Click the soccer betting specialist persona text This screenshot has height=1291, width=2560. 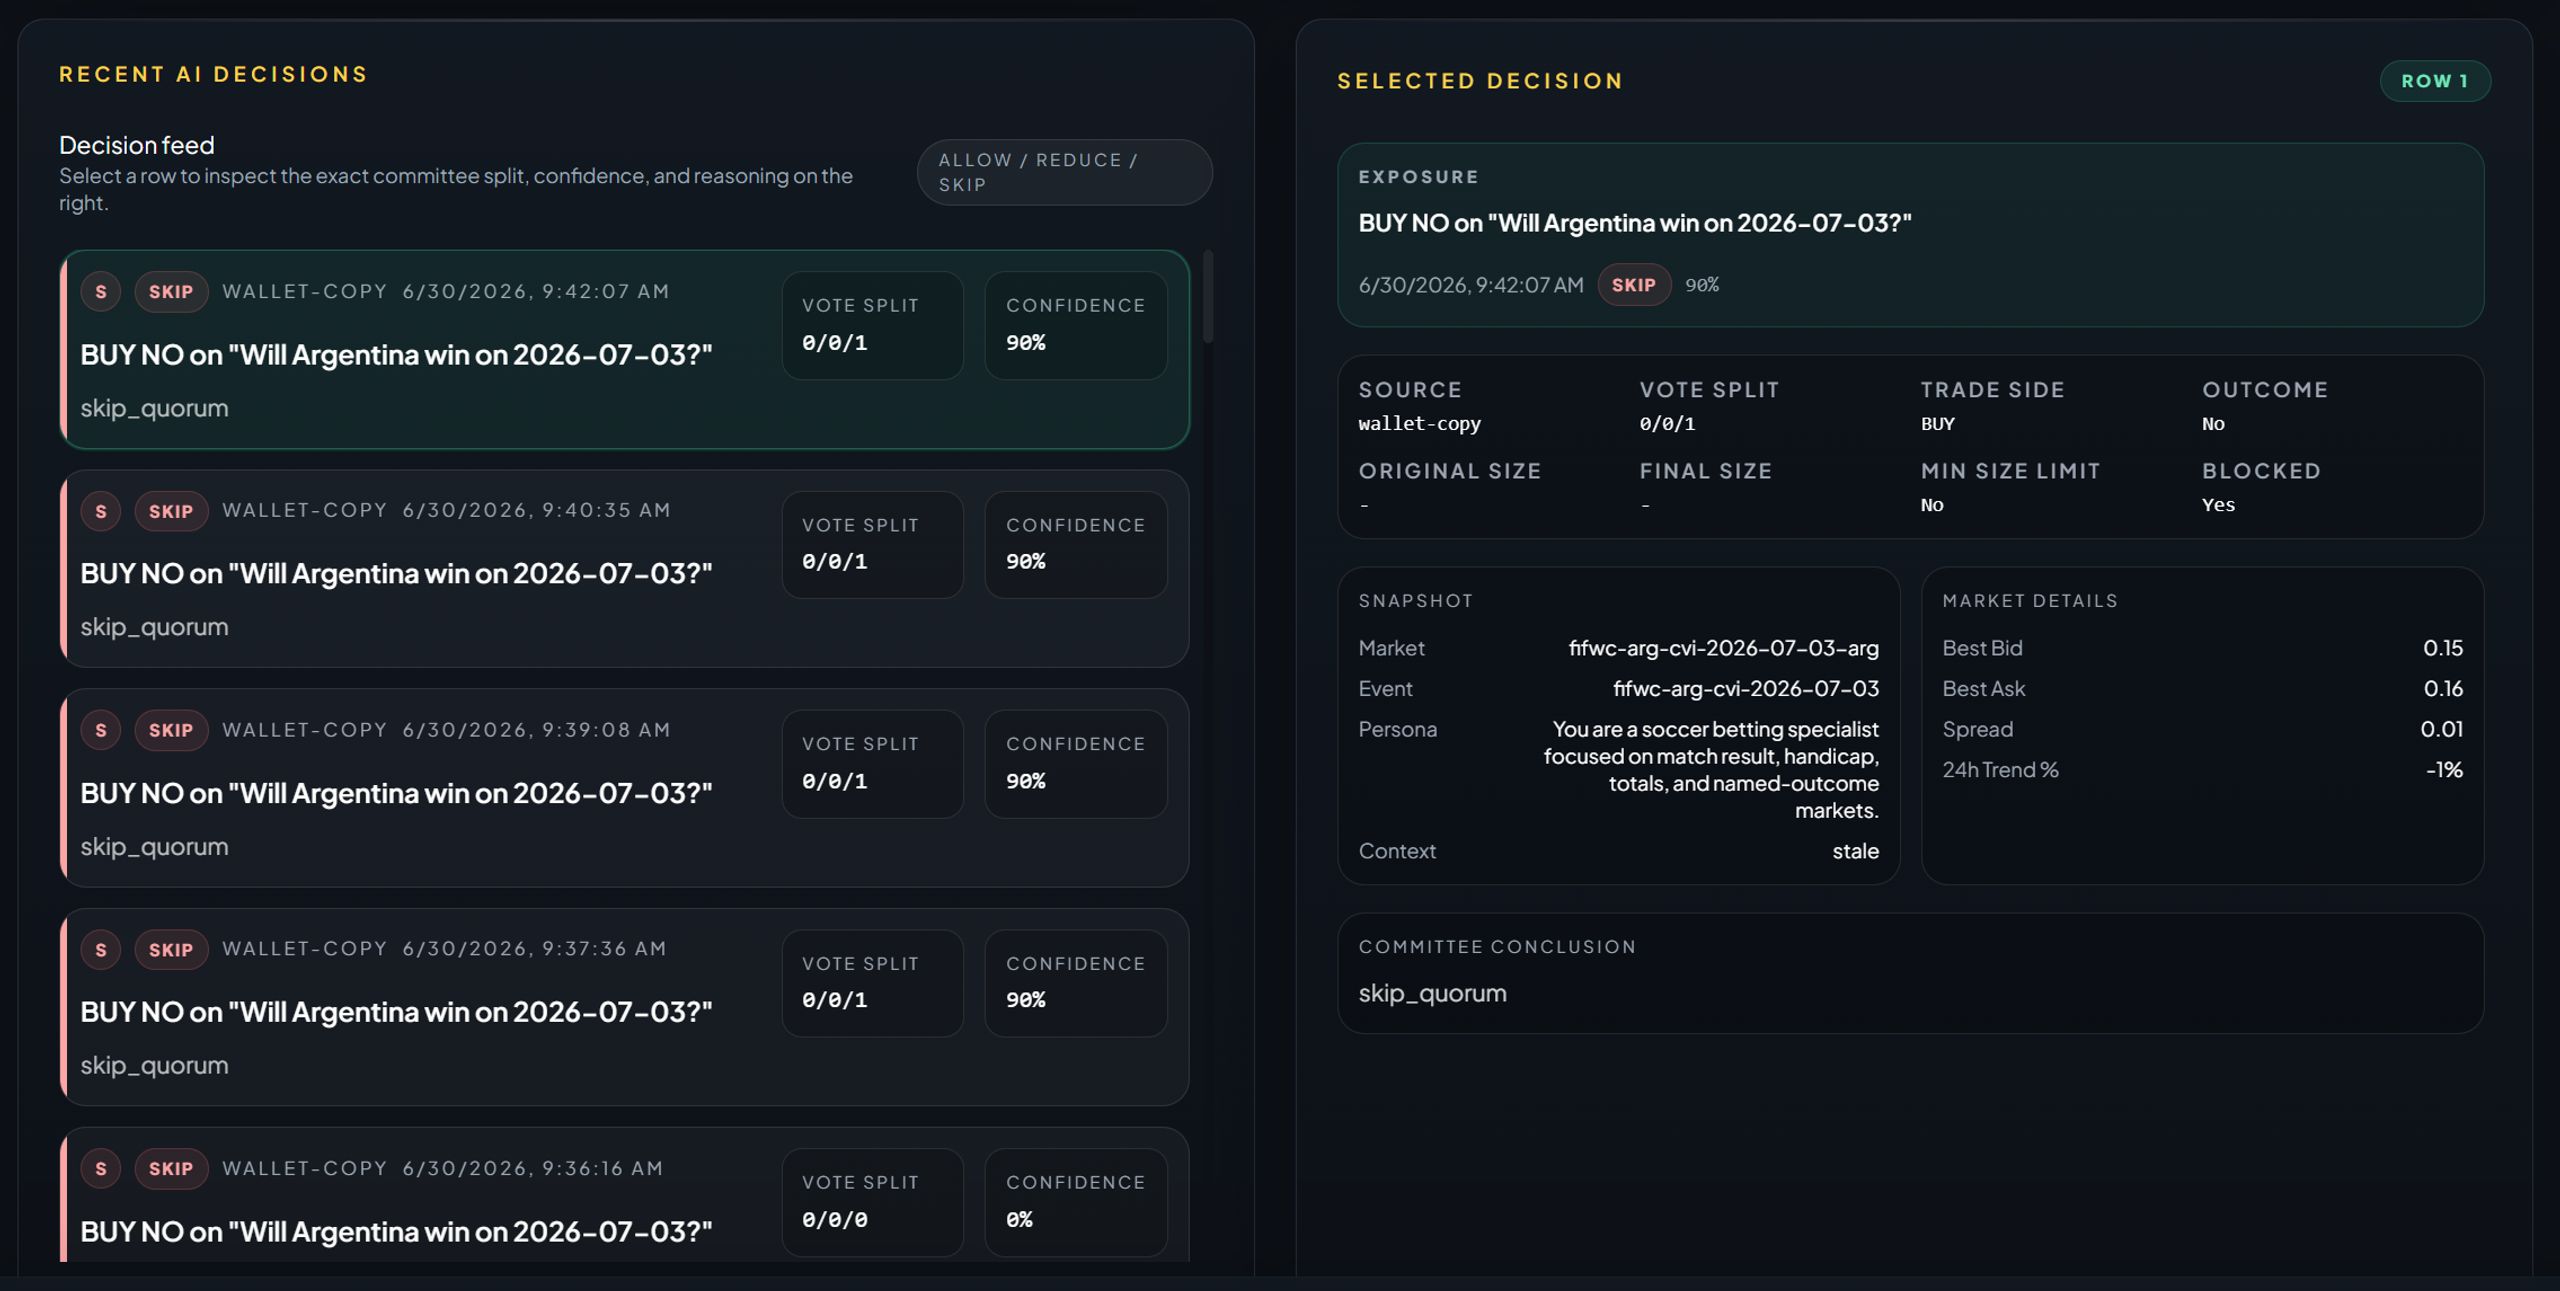(1711, 770)
